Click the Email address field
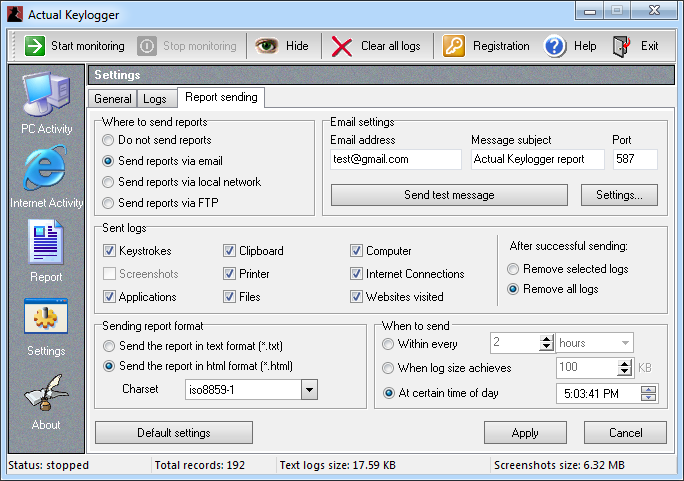 [396, 159]
